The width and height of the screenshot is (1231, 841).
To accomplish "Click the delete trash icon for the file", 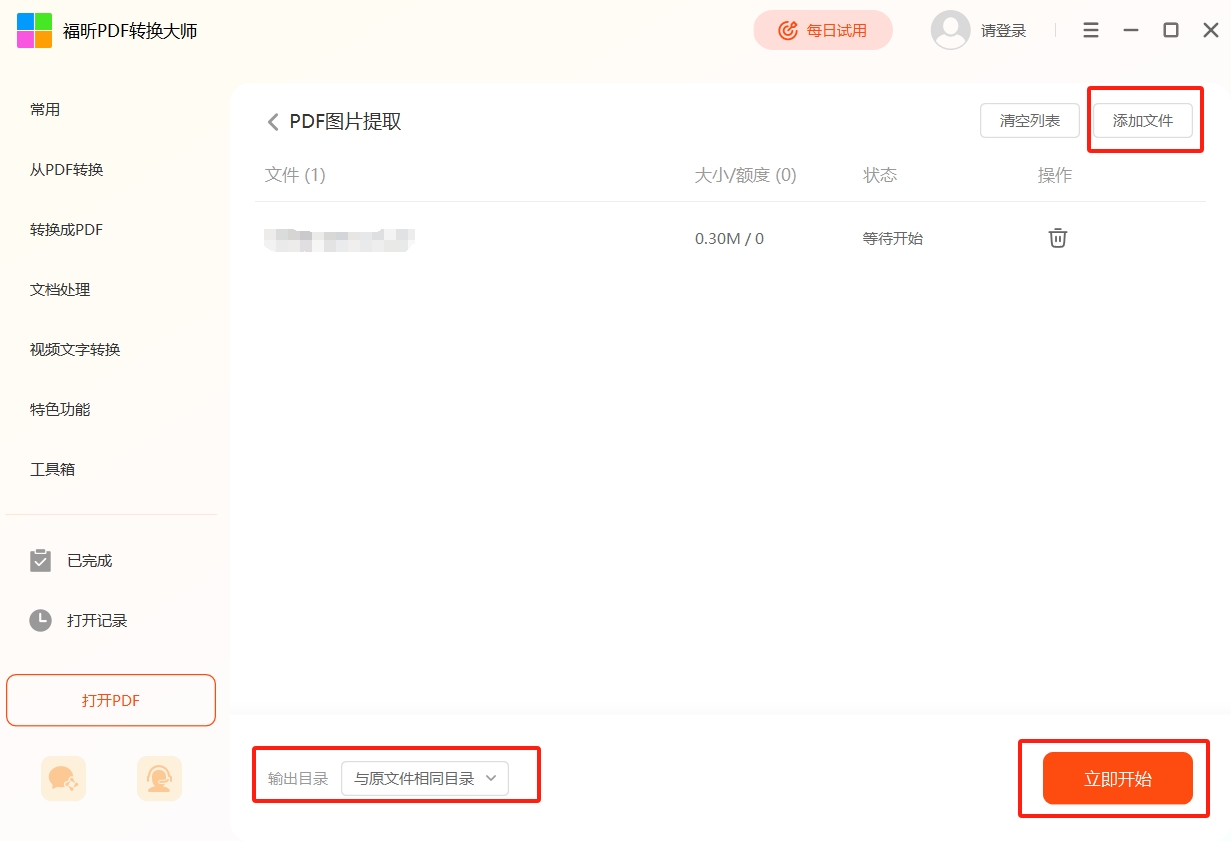I will coord(1057,238).
